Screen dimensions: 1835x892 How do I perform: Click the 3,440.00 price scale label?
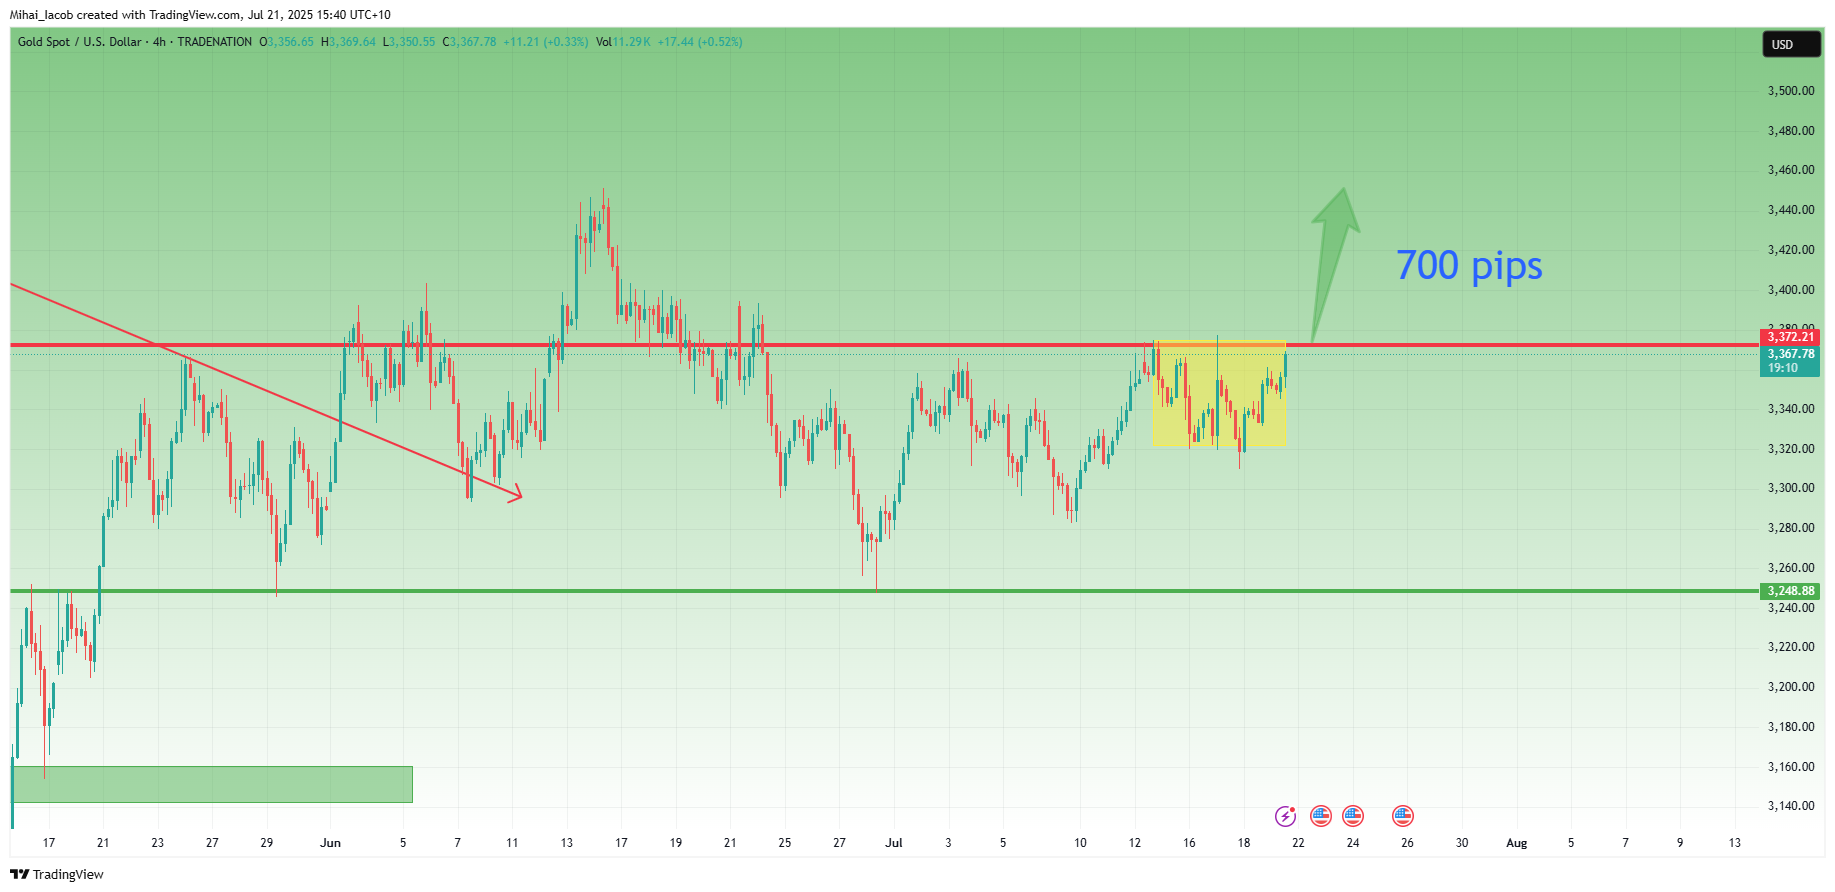(1791, 210)
